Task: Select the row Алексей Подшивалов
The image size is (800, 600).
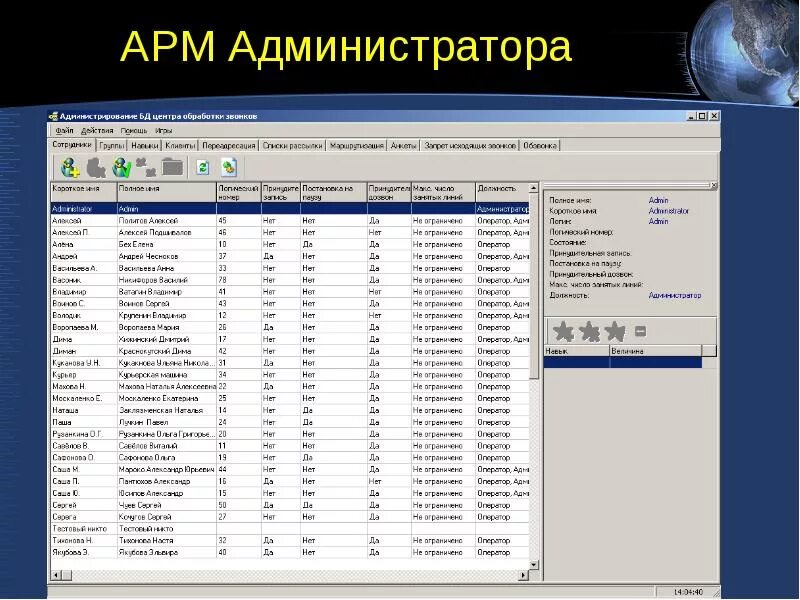Action: (289, 233)
